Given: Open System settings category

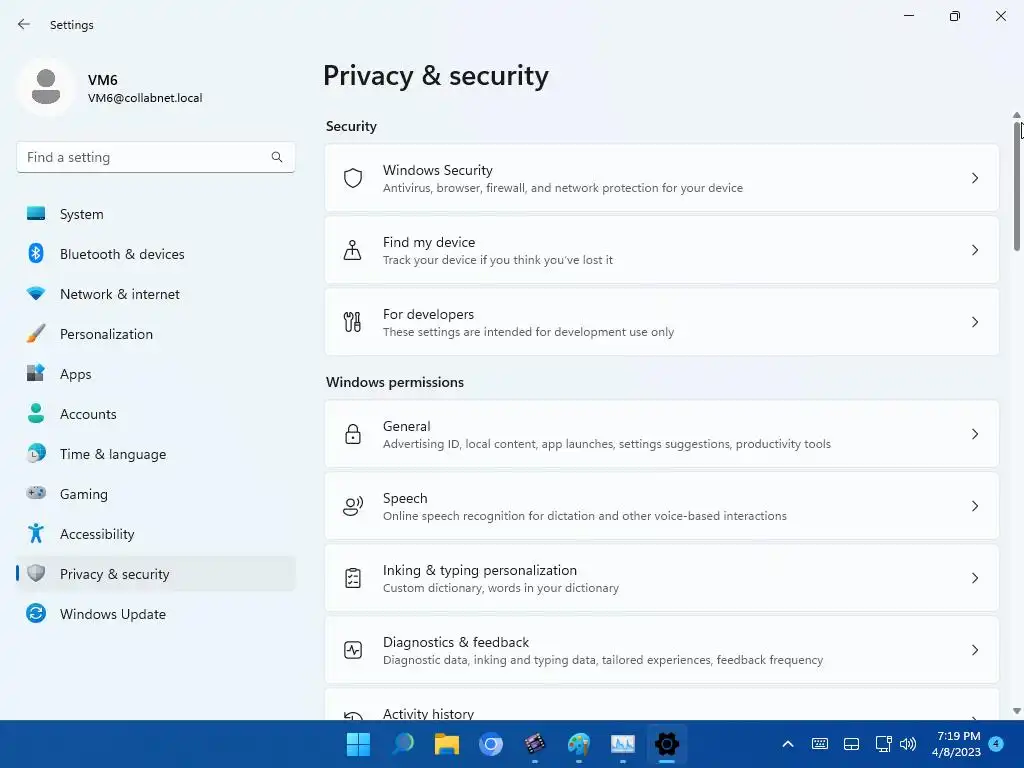Looking at the screenshot, I should point(155,214).
